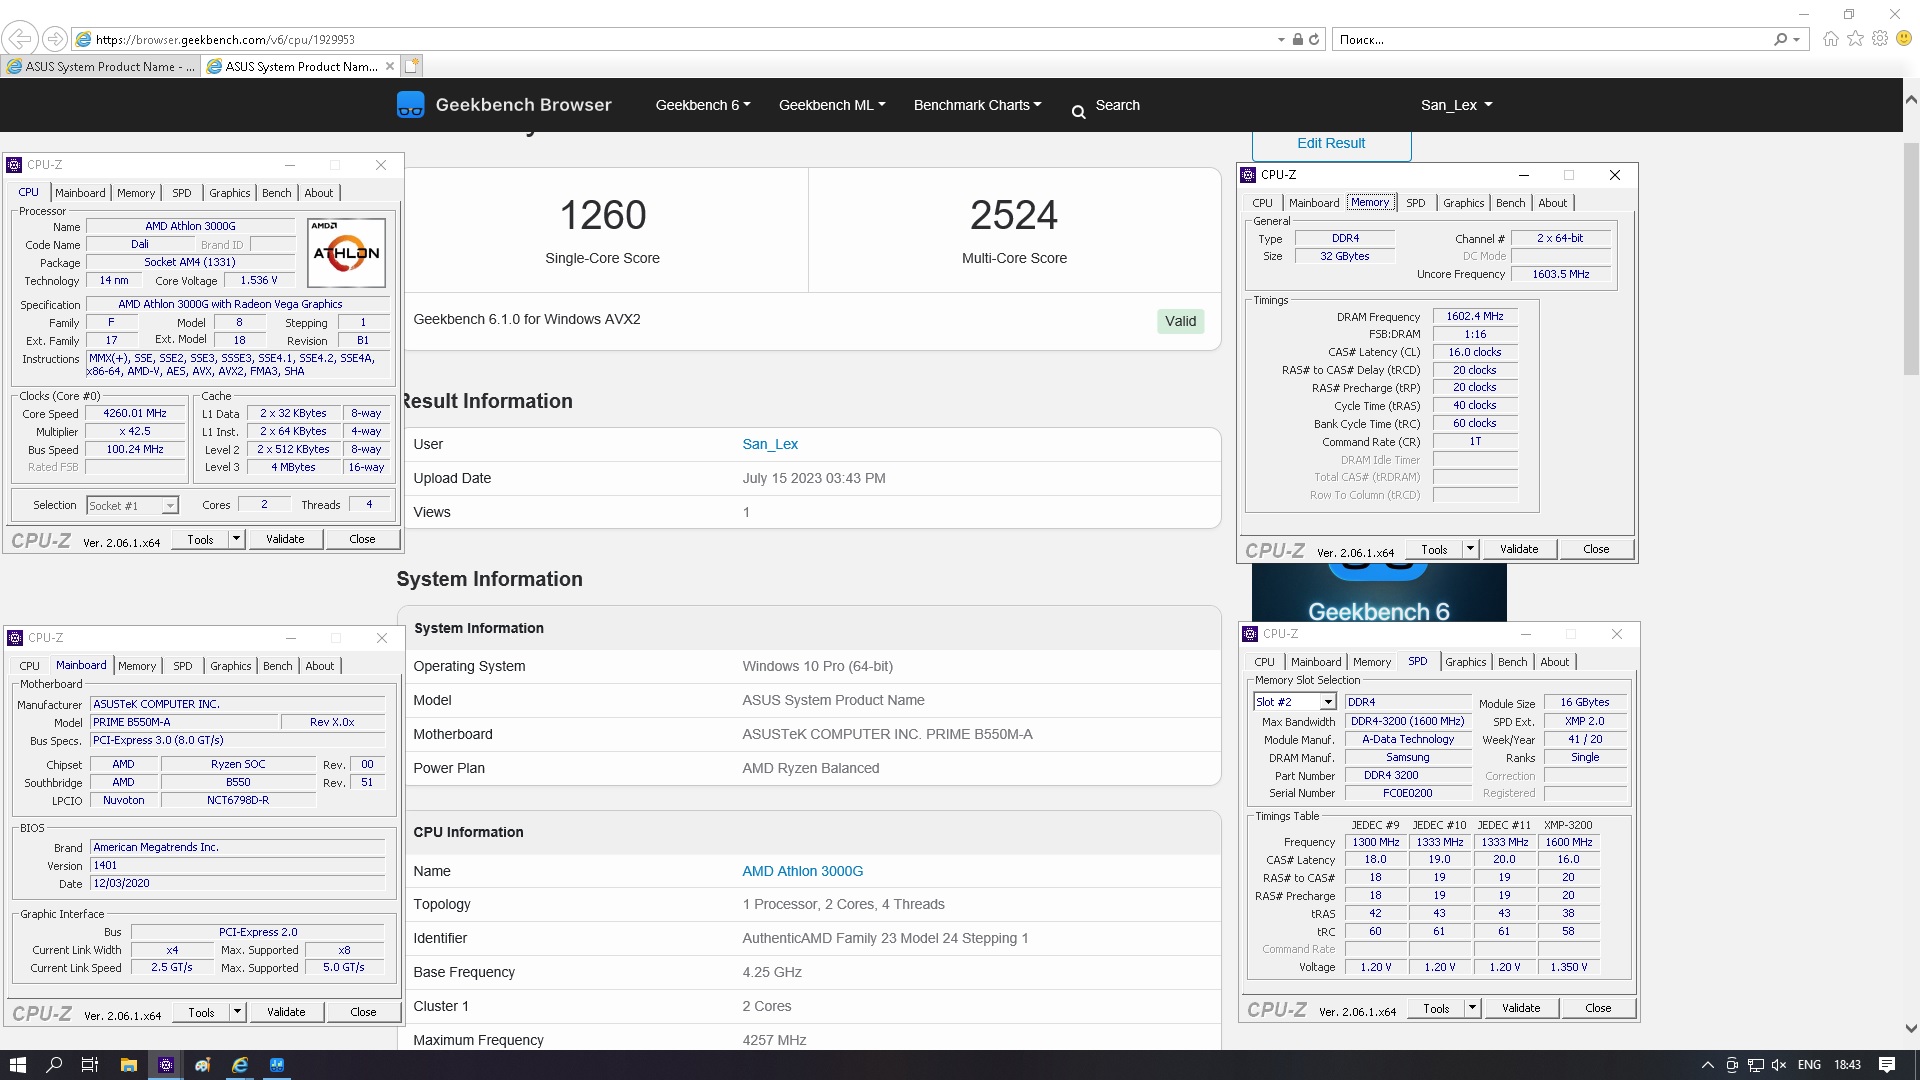Switch to Mainboard tab in top-left CPU-Z
Image resolution: width=1920 pixels, height=1080 pixels.
pyautogui.click(x=80, y=193)
